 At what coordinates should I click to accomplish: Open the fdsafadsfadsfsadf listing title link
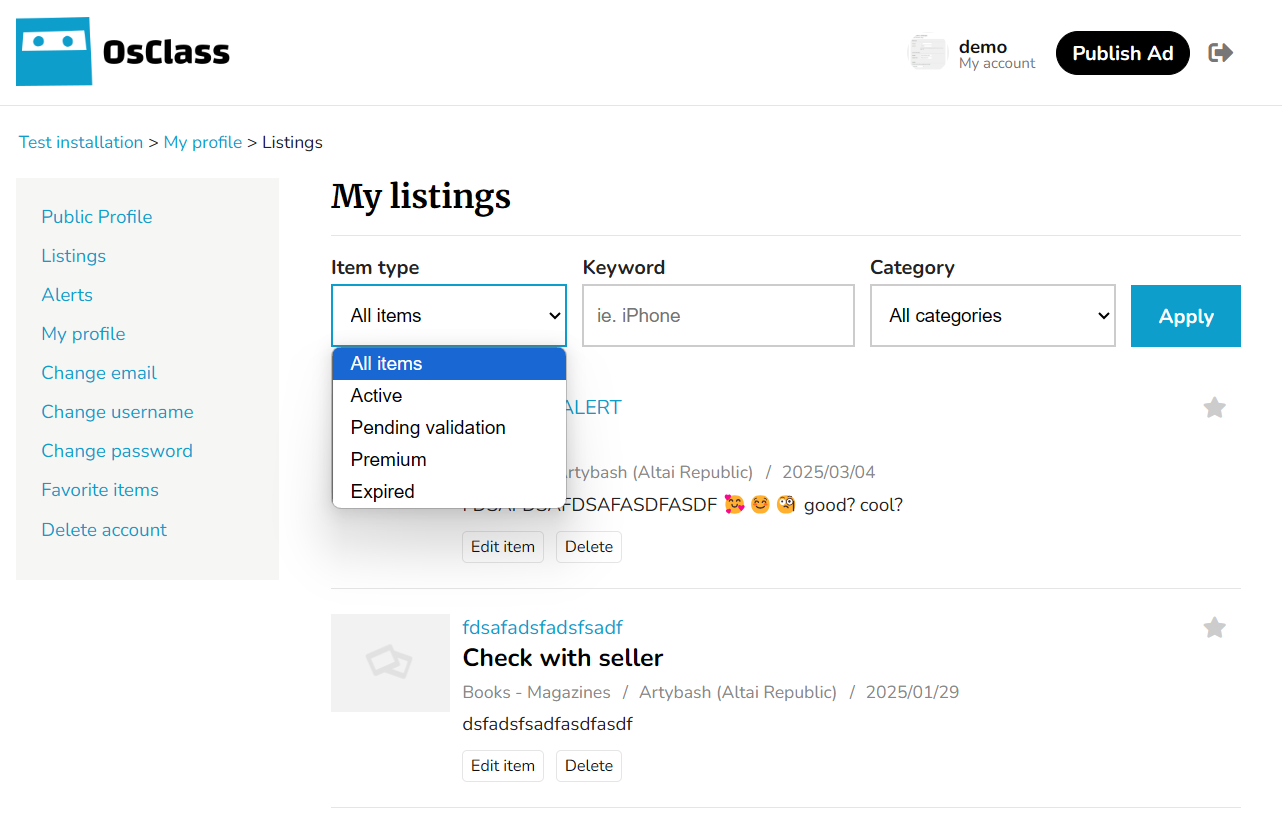coord(543,628)
